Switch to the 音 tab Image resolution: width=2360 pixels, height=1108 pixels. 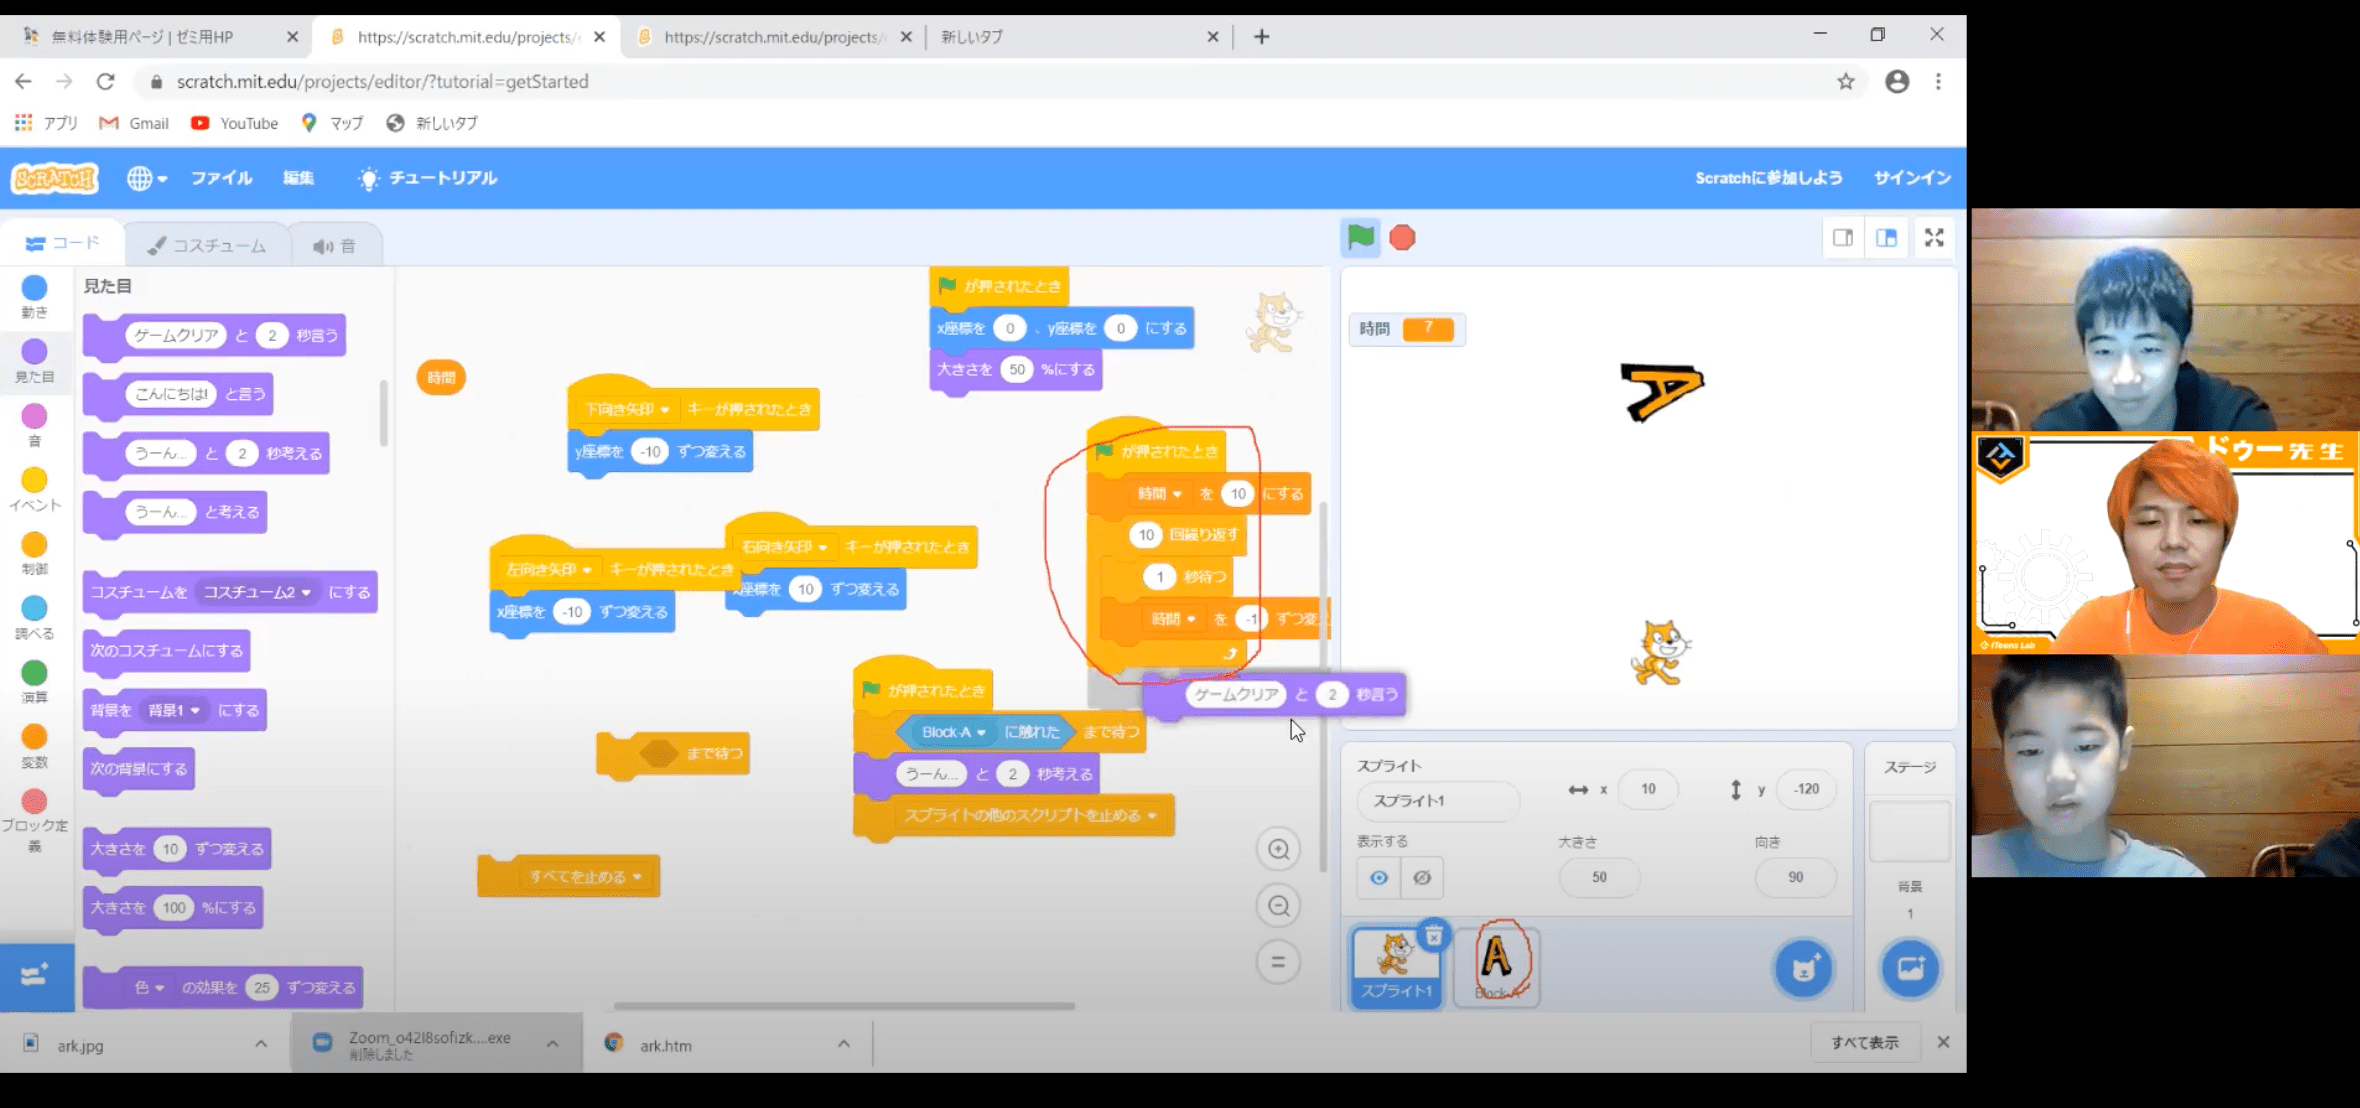point(335,245)
